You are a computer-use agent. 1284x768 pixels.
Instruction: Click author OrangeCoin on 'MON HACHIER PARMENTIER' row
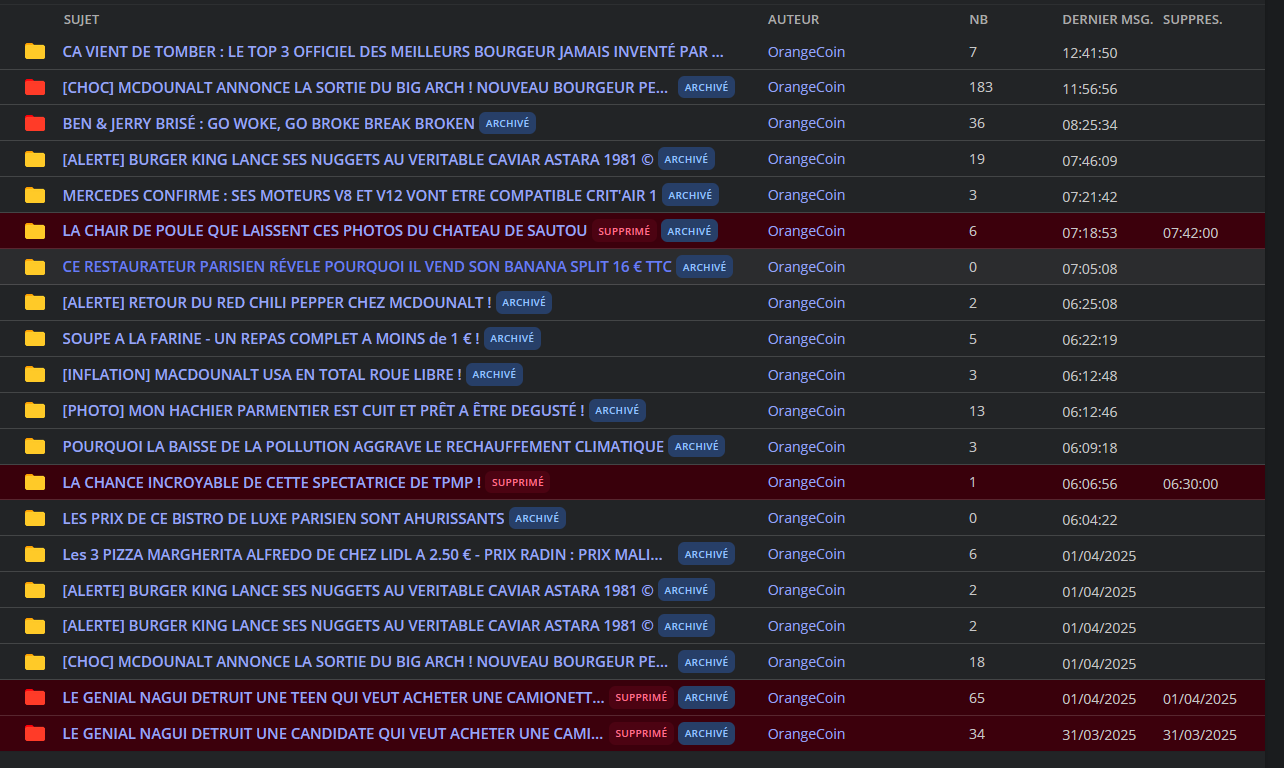coord(806,411)
